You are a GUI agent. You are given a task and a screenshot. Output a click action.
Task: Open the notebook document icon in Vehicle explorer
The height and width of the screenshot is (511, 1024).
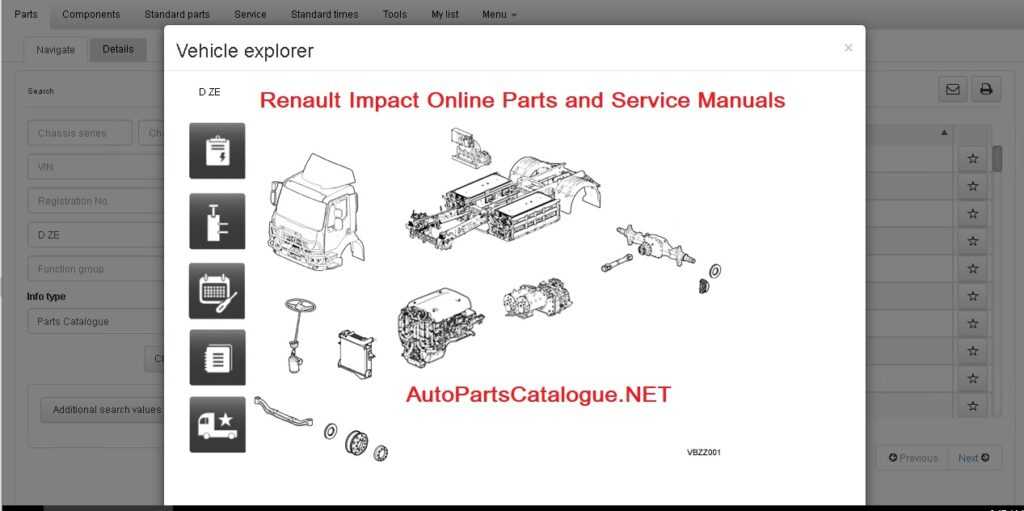tap(217, 357)
